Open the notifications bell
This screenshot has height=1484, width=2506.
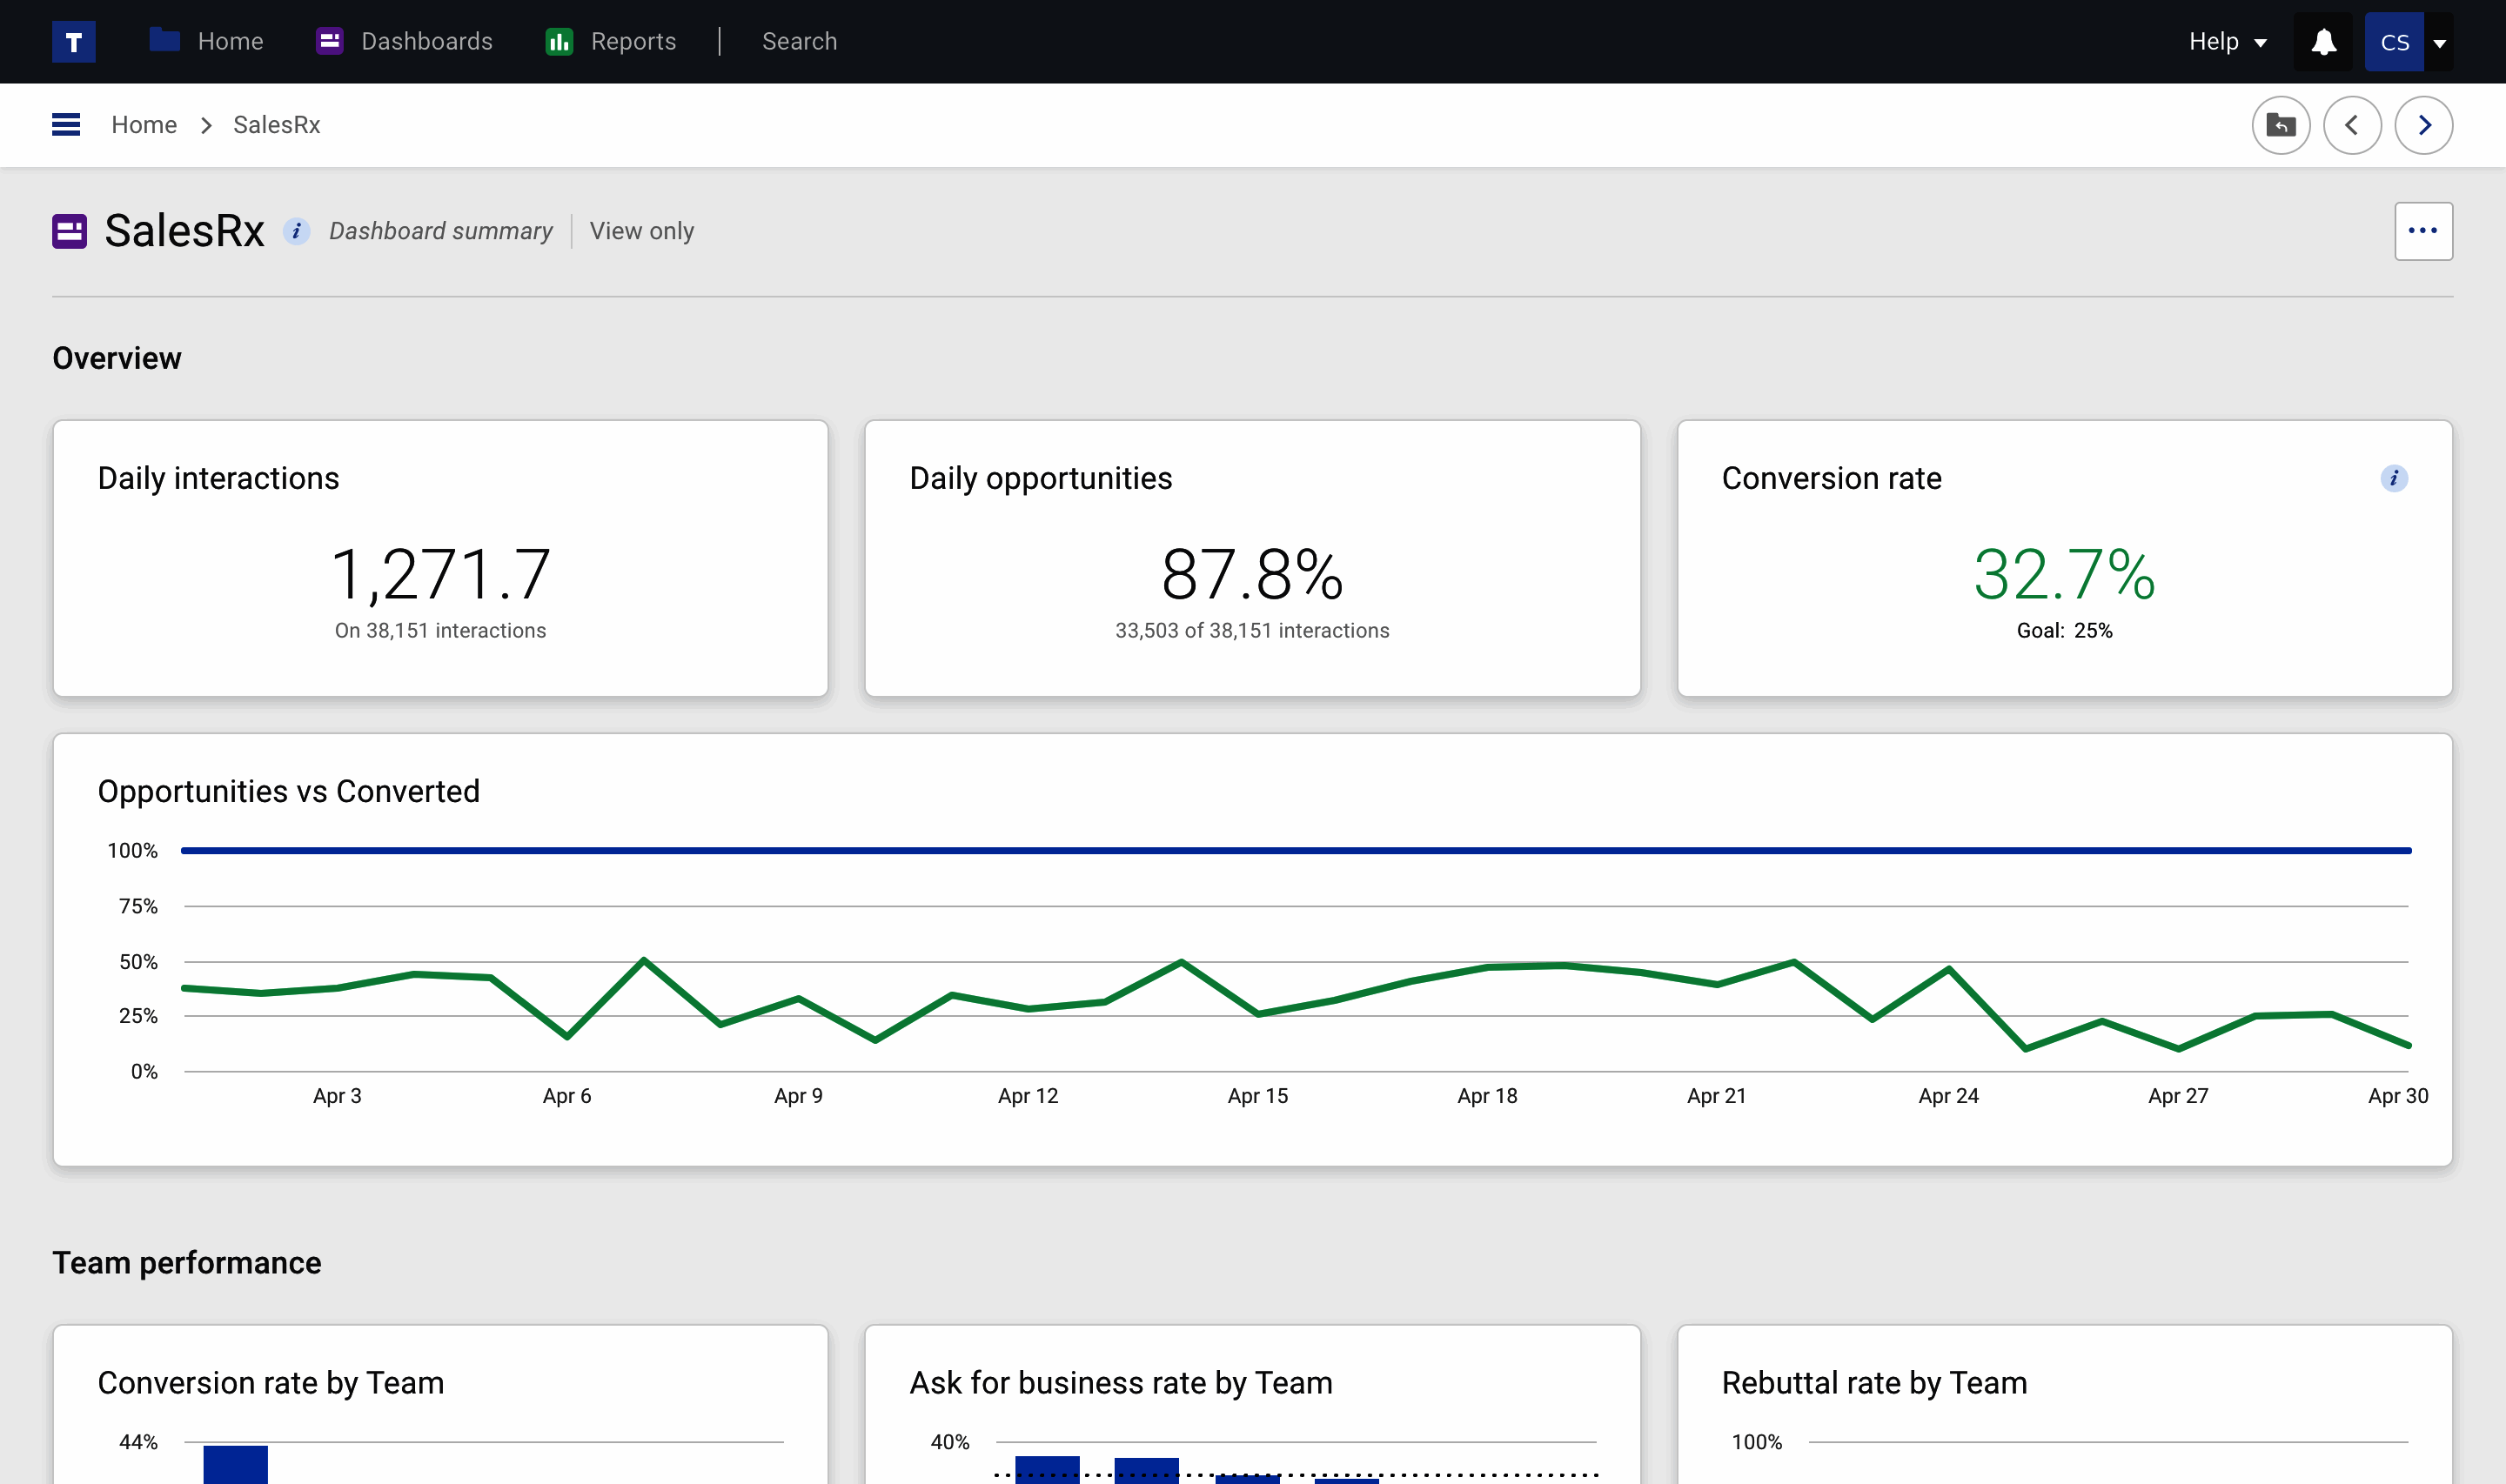(x=2323, y=42)
